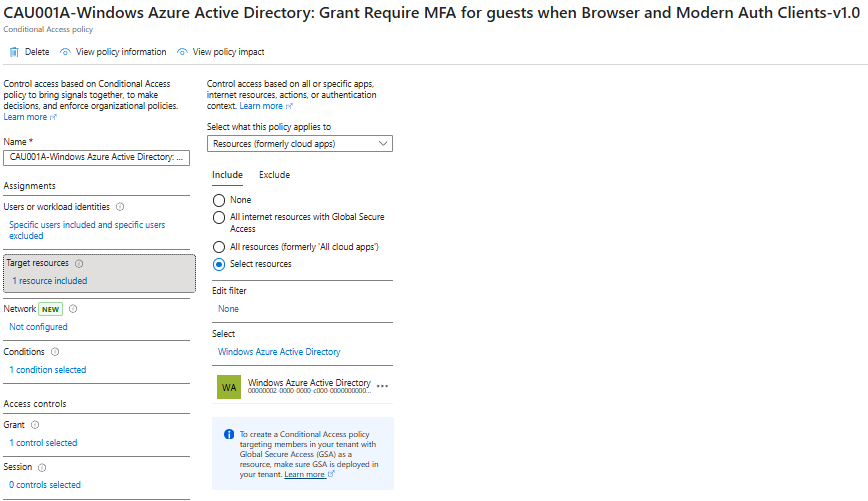Open '0 controls selected' Session link
The height and width of the screenshot is (501, 868).
coord(45,485)
